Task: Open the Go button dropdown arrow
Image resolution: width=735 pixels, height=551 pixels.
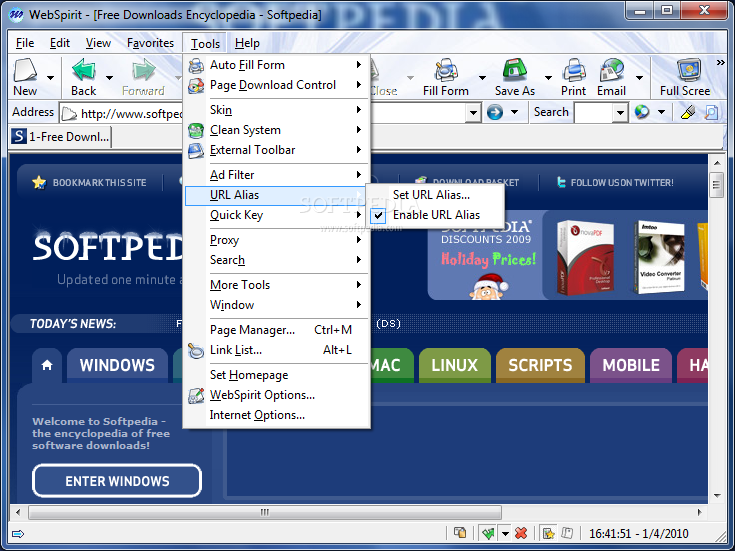Action: 514,112
